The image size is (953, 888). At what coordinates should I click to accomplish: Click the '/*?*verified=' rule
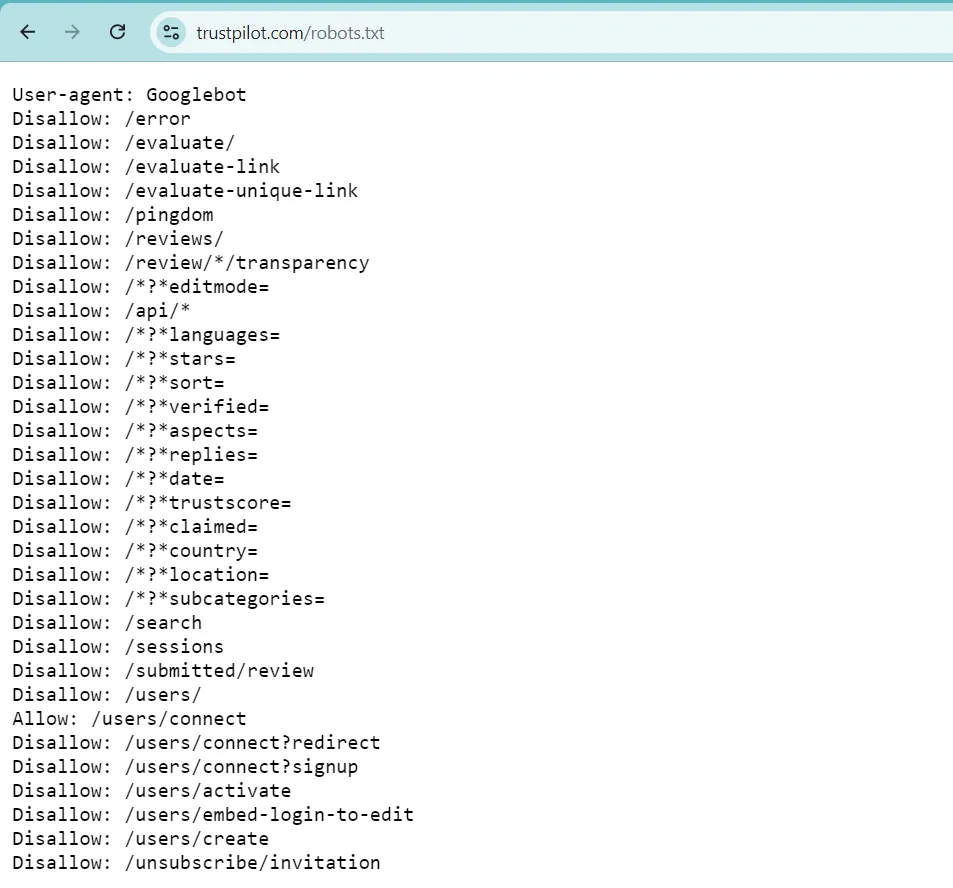click(196, 407)
